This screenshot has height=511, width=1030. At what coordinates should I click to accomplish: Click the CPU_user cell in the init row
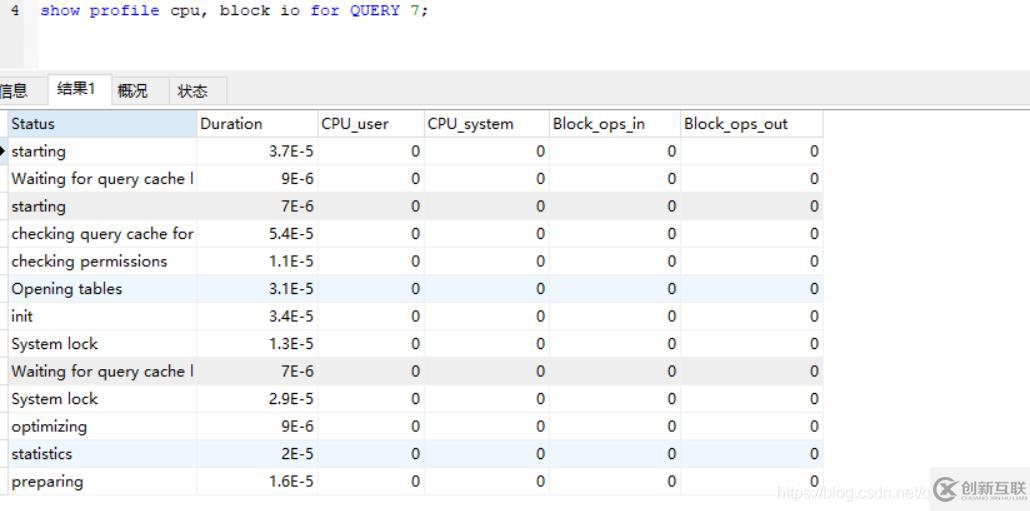tap(371, 317)
